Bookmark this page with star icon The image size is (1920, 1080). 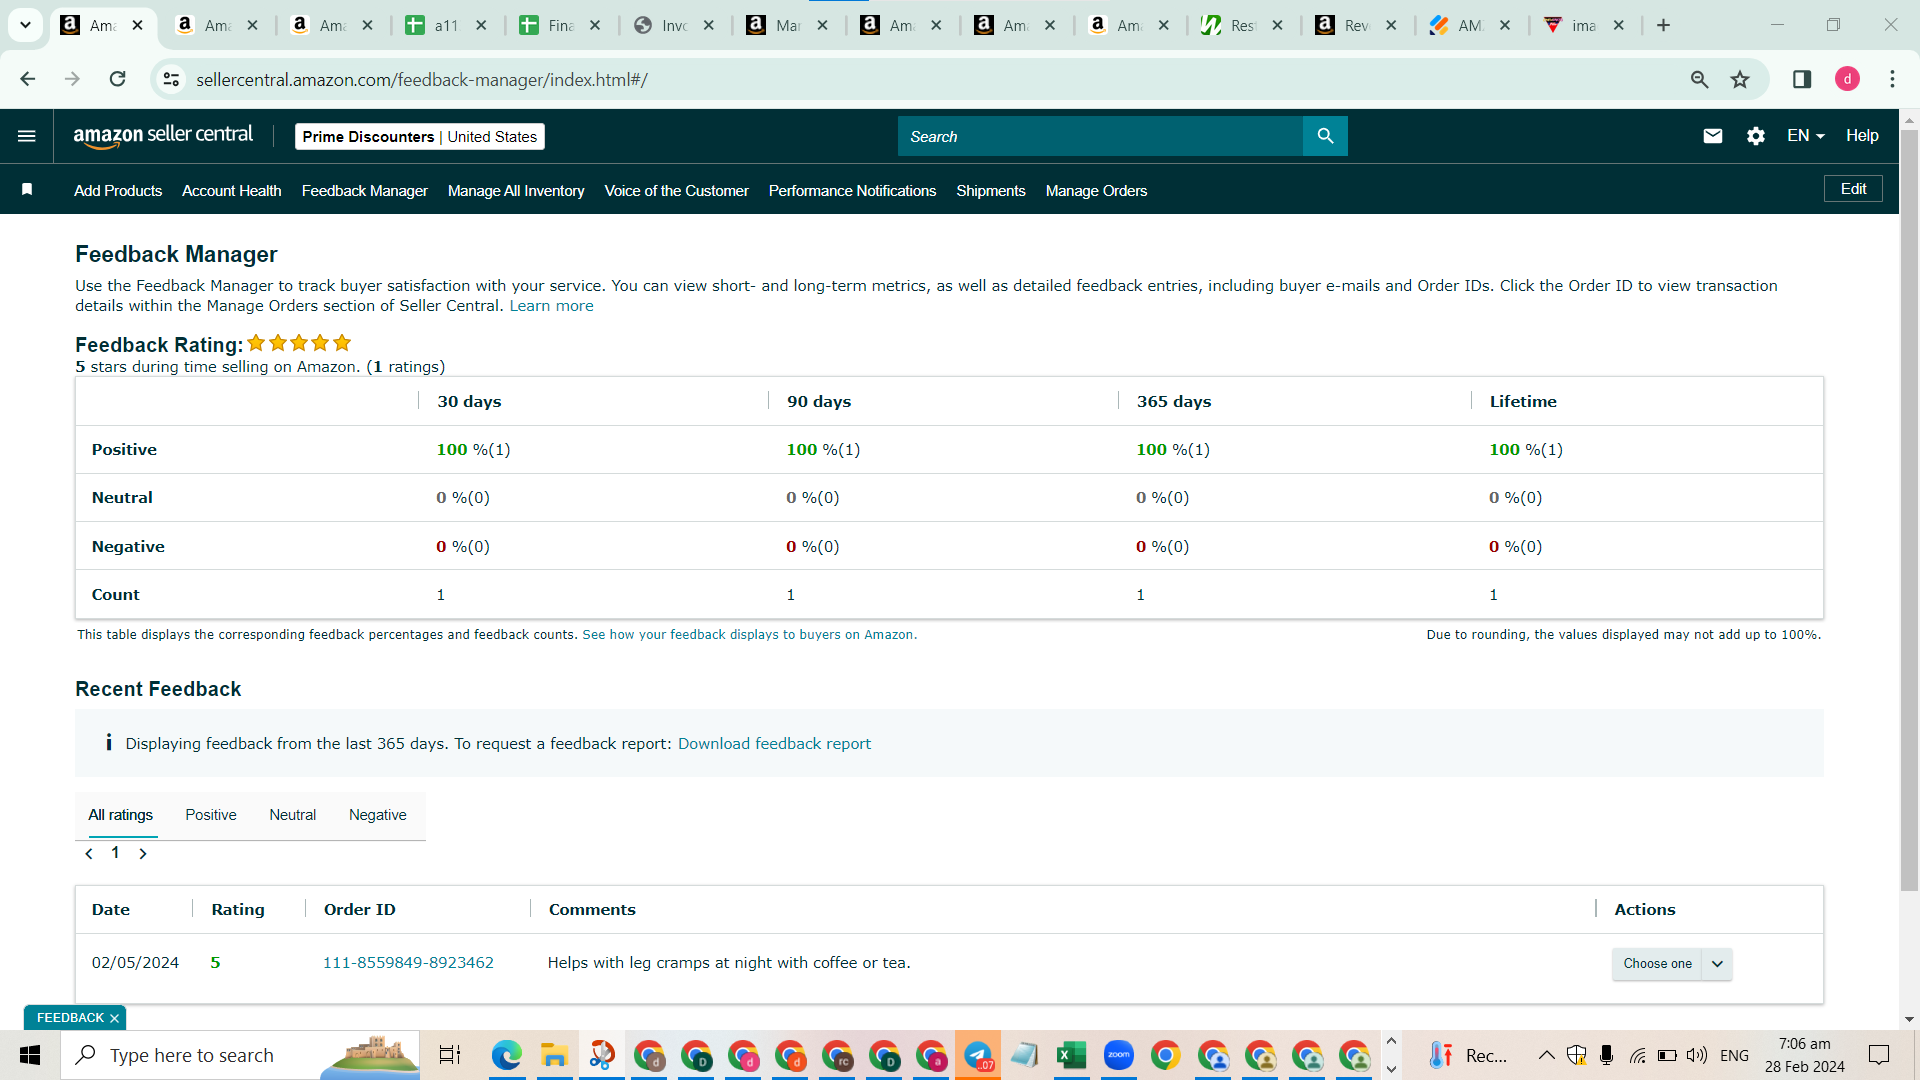[1740, 79]
